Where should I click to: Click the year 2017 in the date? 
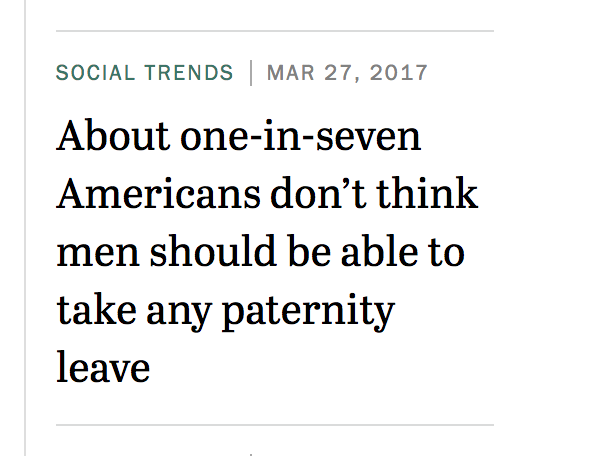click(399, 73)
